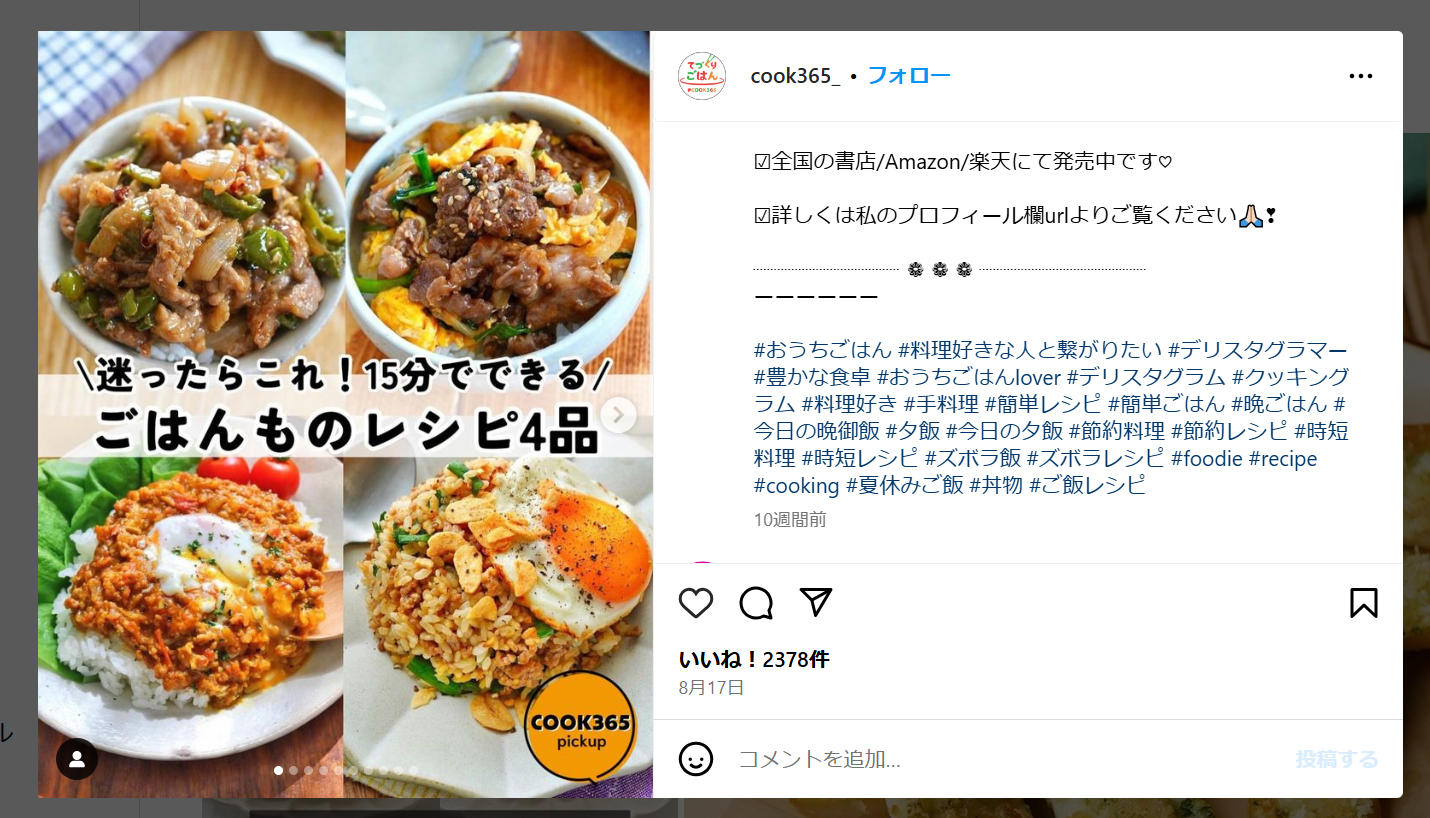Follow cook365_ with フォロー button
Viewport: 1430px width, 818px height.
[x=909, y=76]
